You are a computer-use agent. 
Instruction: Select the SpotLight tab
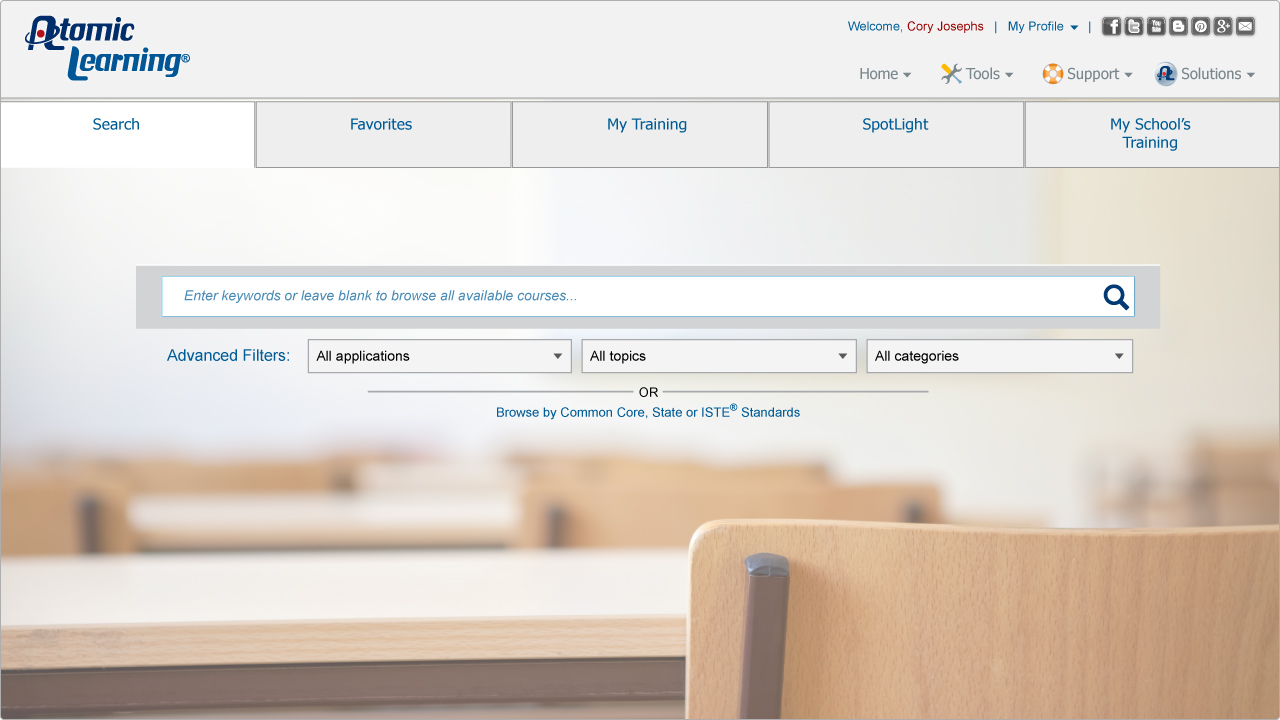[895, 125]
